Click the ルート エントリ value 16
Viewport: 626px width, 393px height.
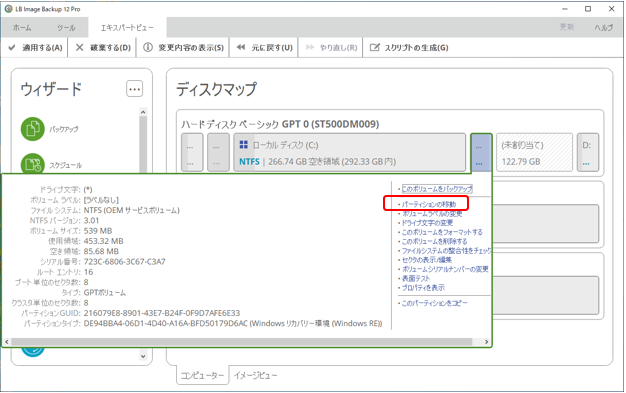tap(88, 272)
